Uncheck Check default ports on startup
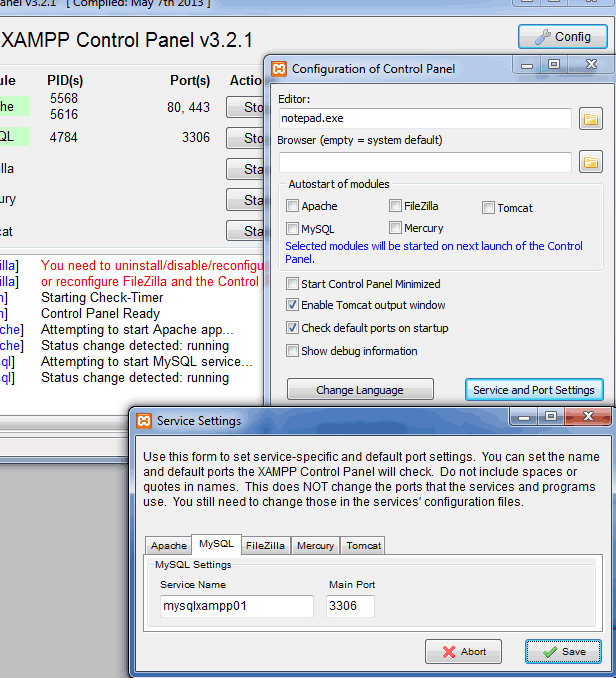Viewport: 616px width, 678px height. point(292,328)
